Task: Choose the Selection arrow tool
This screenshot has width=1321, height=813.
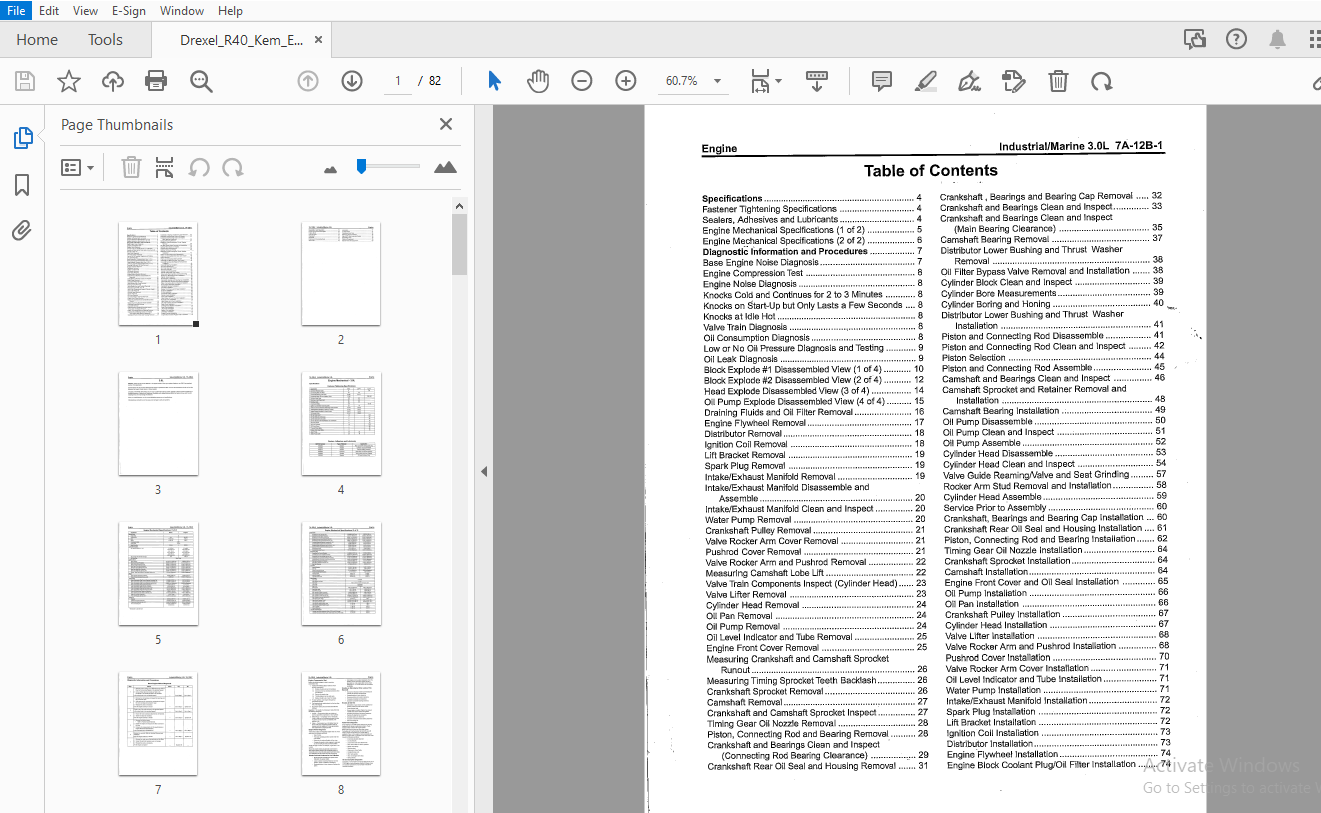Action: coord(494,81)
